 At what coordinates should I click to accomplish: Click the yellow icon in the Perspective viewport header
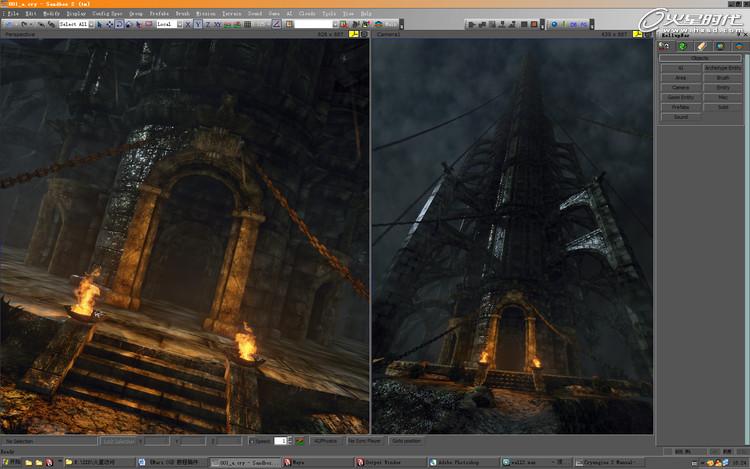(x=353, y=34)
